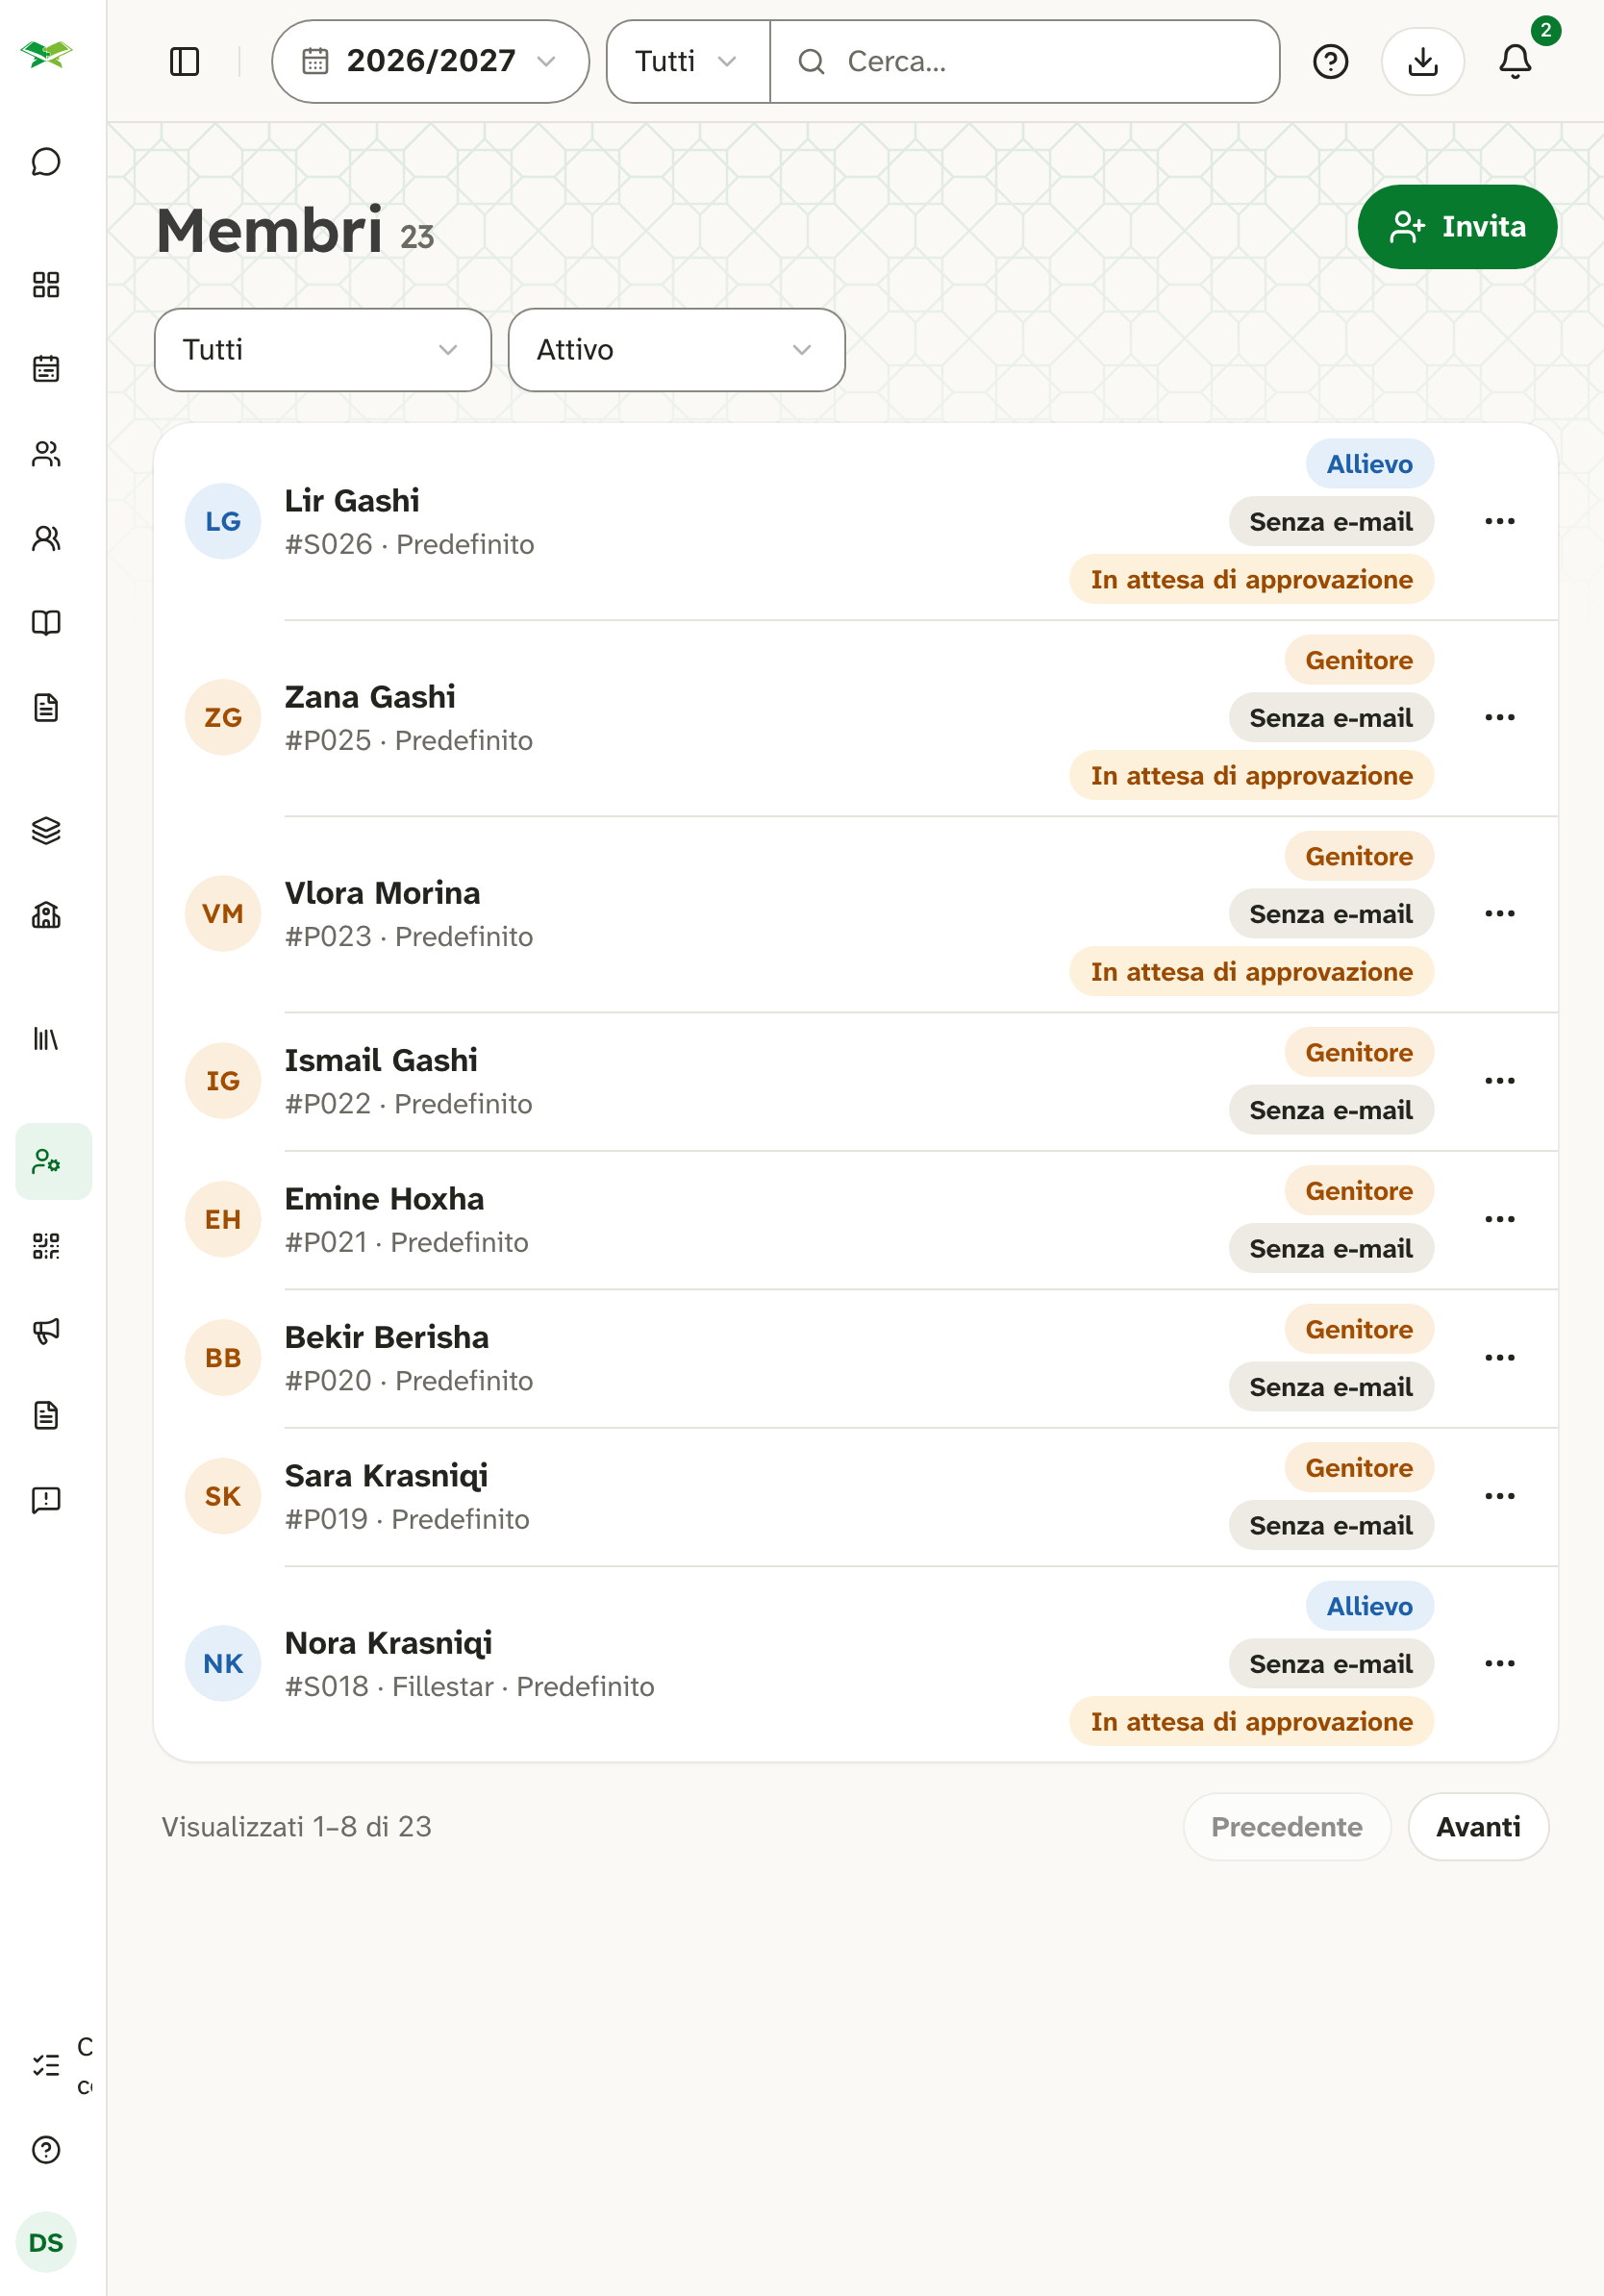Go to next page with Avanti
The image size is (1604, 2296).
[1478, 1827]
